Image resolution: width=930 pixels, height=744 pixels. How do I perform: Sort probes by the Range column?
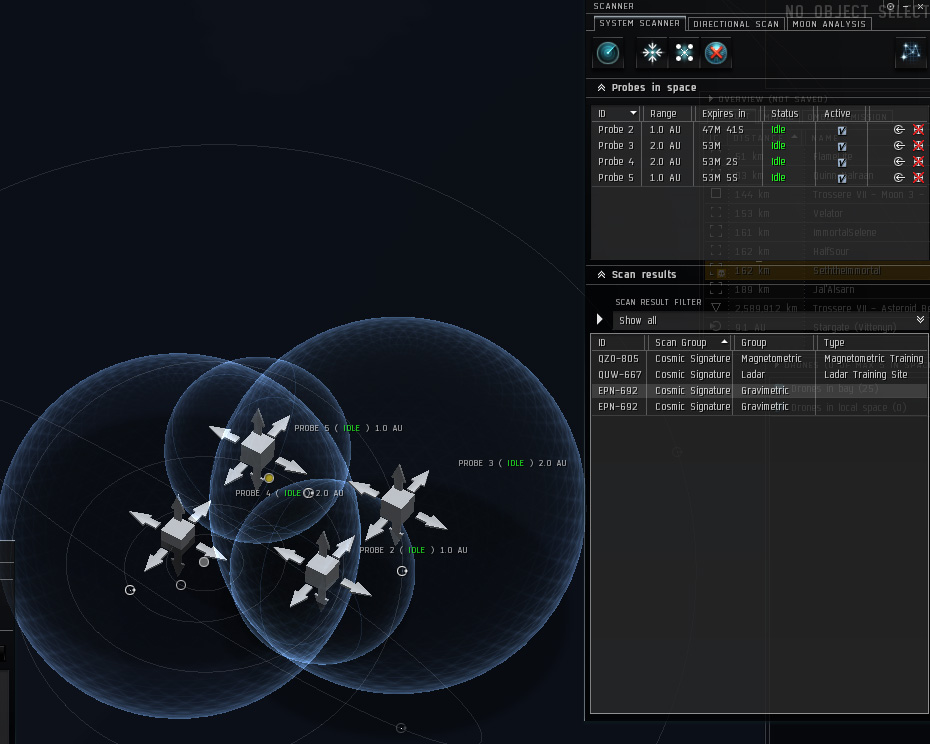tap(667, 113)
